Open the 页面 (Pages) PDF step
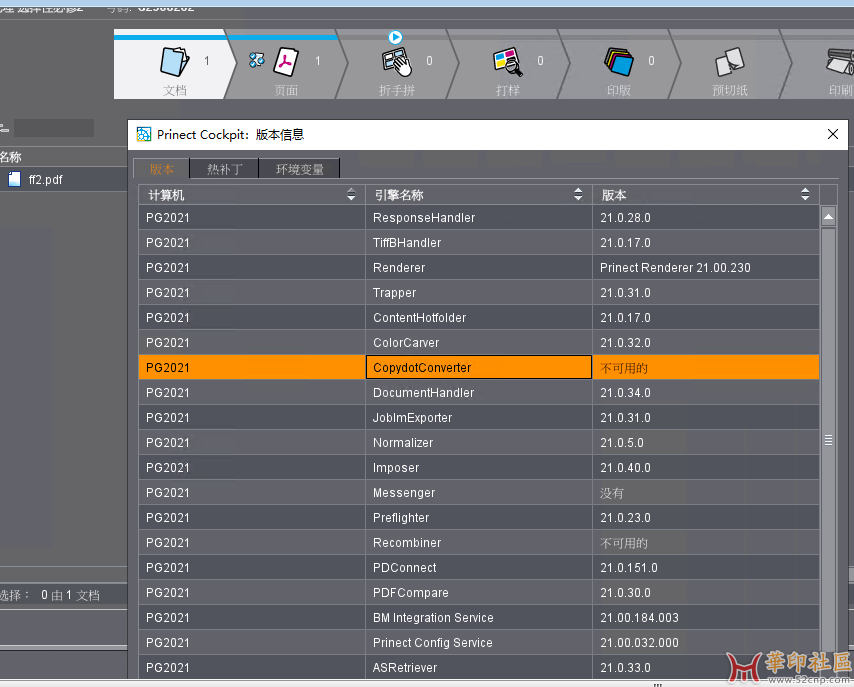854x687 pixels. pos(286,63)
